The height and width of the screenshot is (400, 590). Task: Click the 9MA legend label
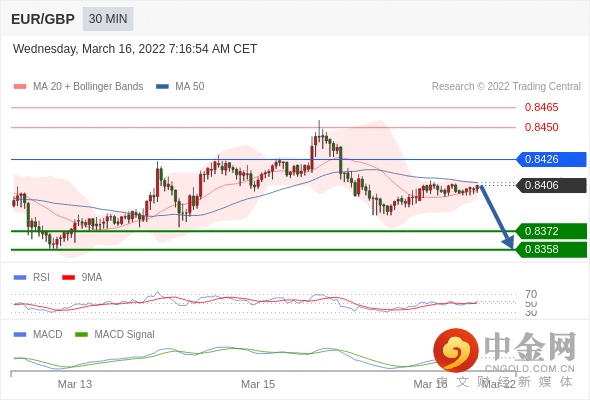(92, 278)
